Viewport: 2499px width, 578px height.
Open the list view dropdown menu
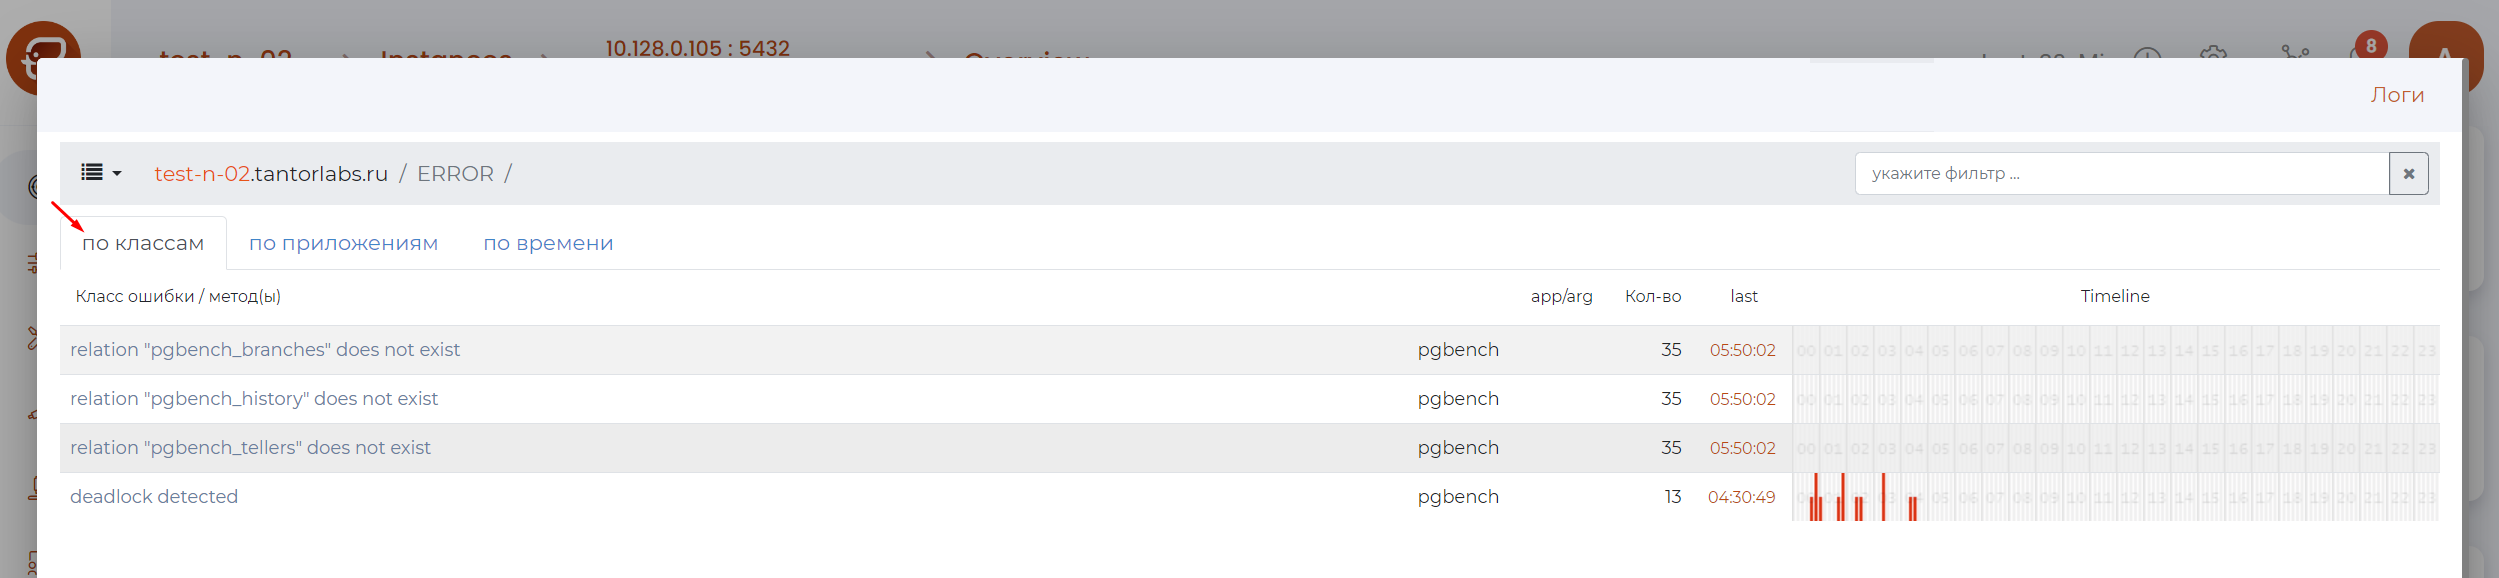tap(101, 173)
